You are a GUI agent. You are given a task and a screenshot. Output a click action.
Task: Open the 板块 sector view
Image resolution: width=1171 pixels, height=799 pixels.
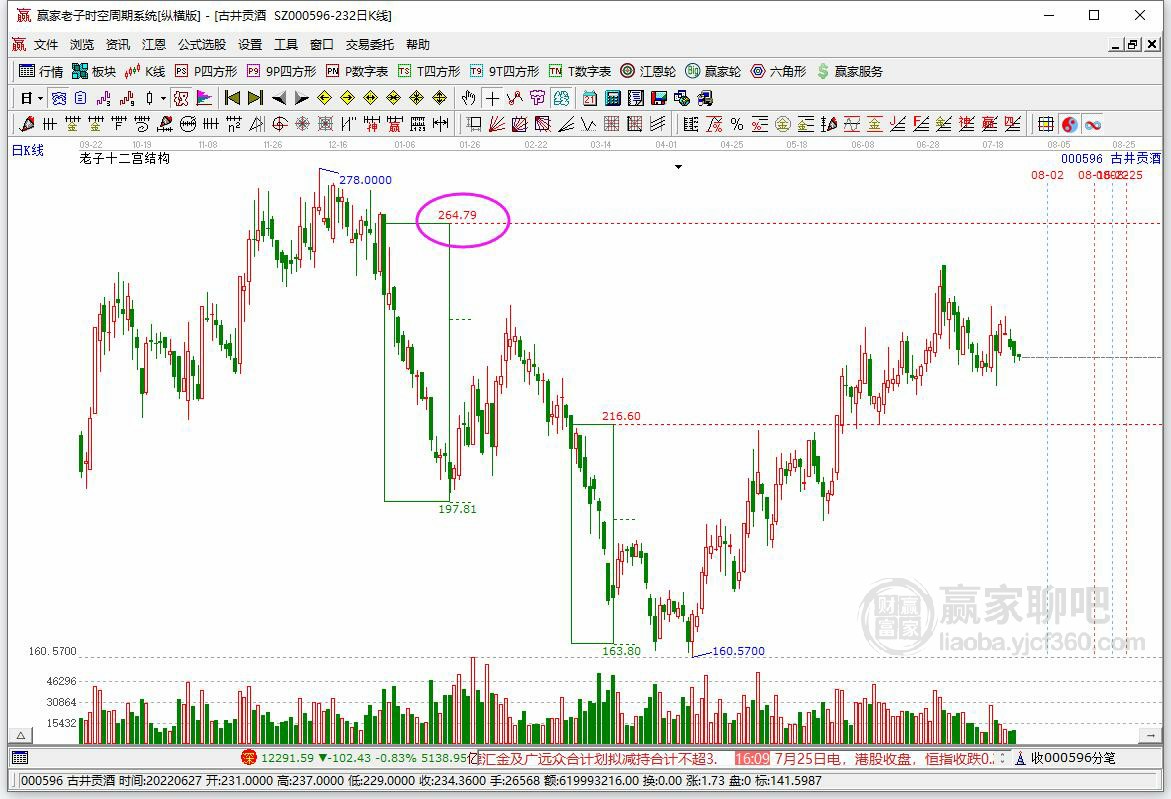94,71
